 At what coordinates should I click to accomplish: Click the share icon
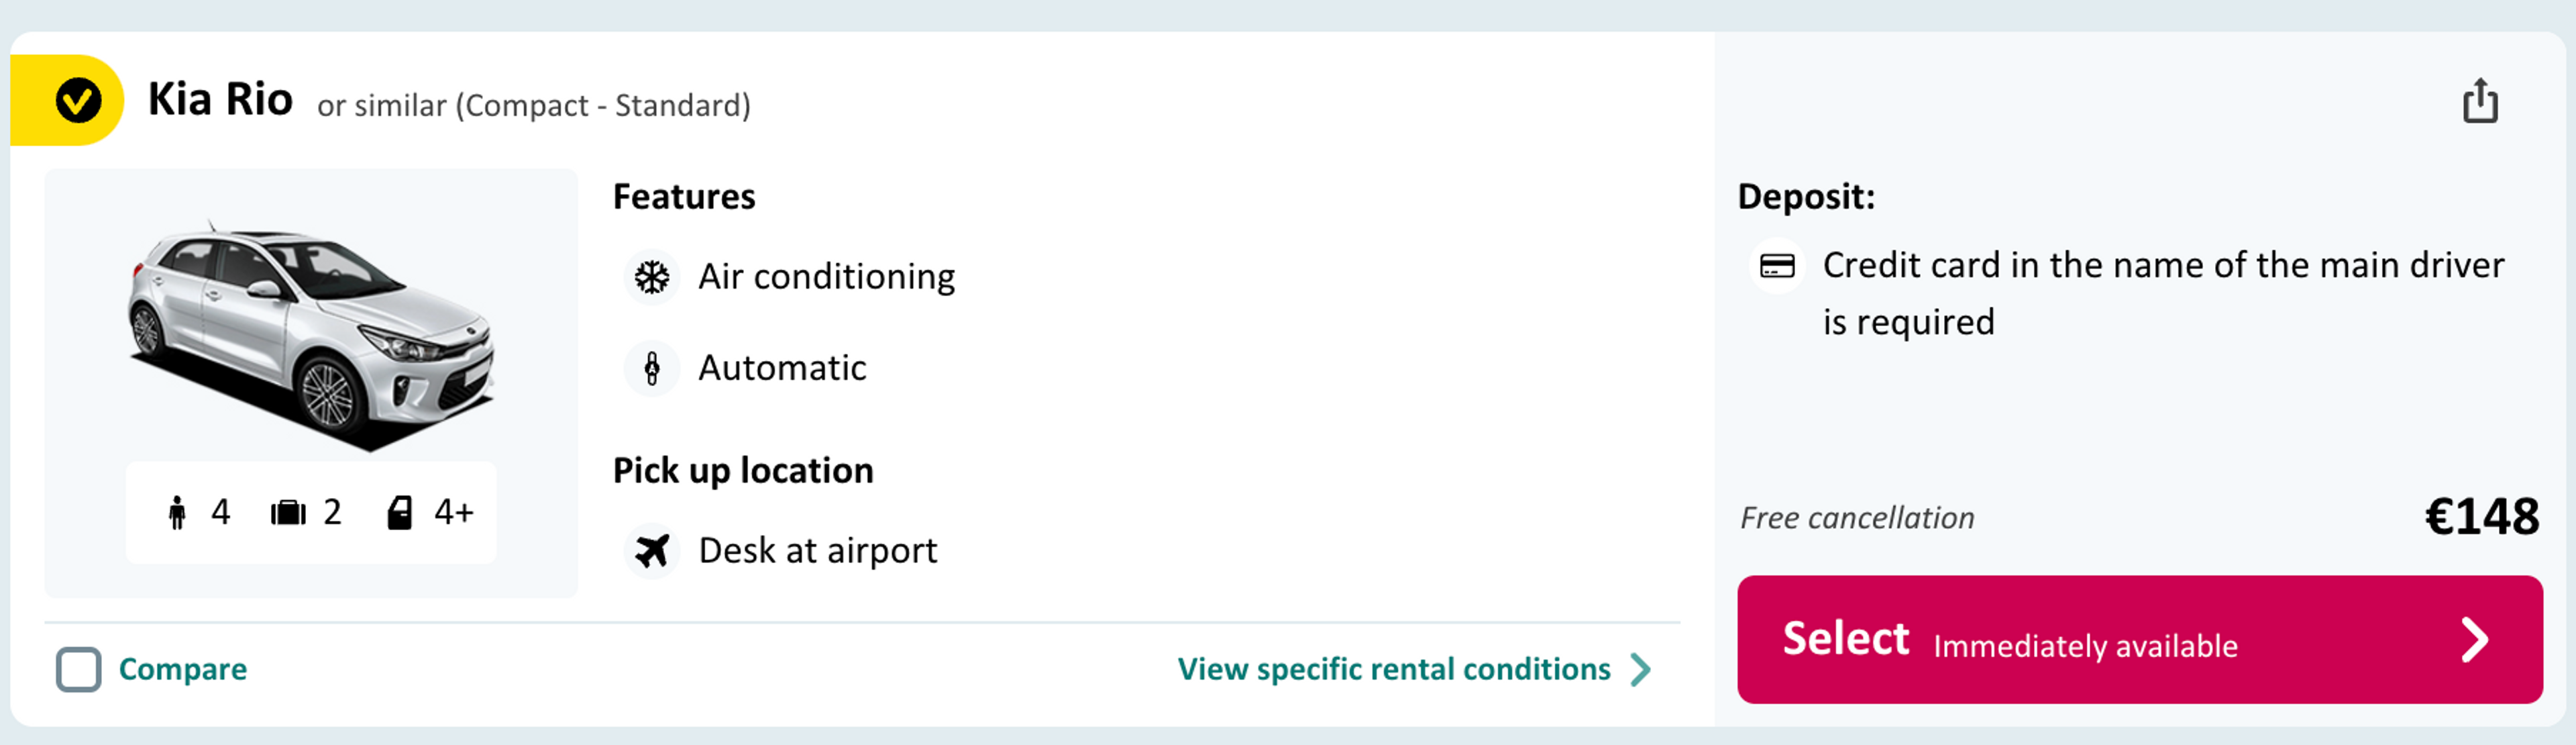click(x=2479, y=101)
